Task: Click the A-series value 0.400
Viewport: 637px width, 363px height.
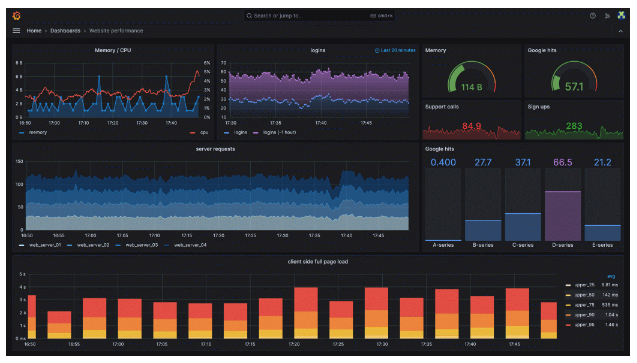Action: [x=443, y=162]
